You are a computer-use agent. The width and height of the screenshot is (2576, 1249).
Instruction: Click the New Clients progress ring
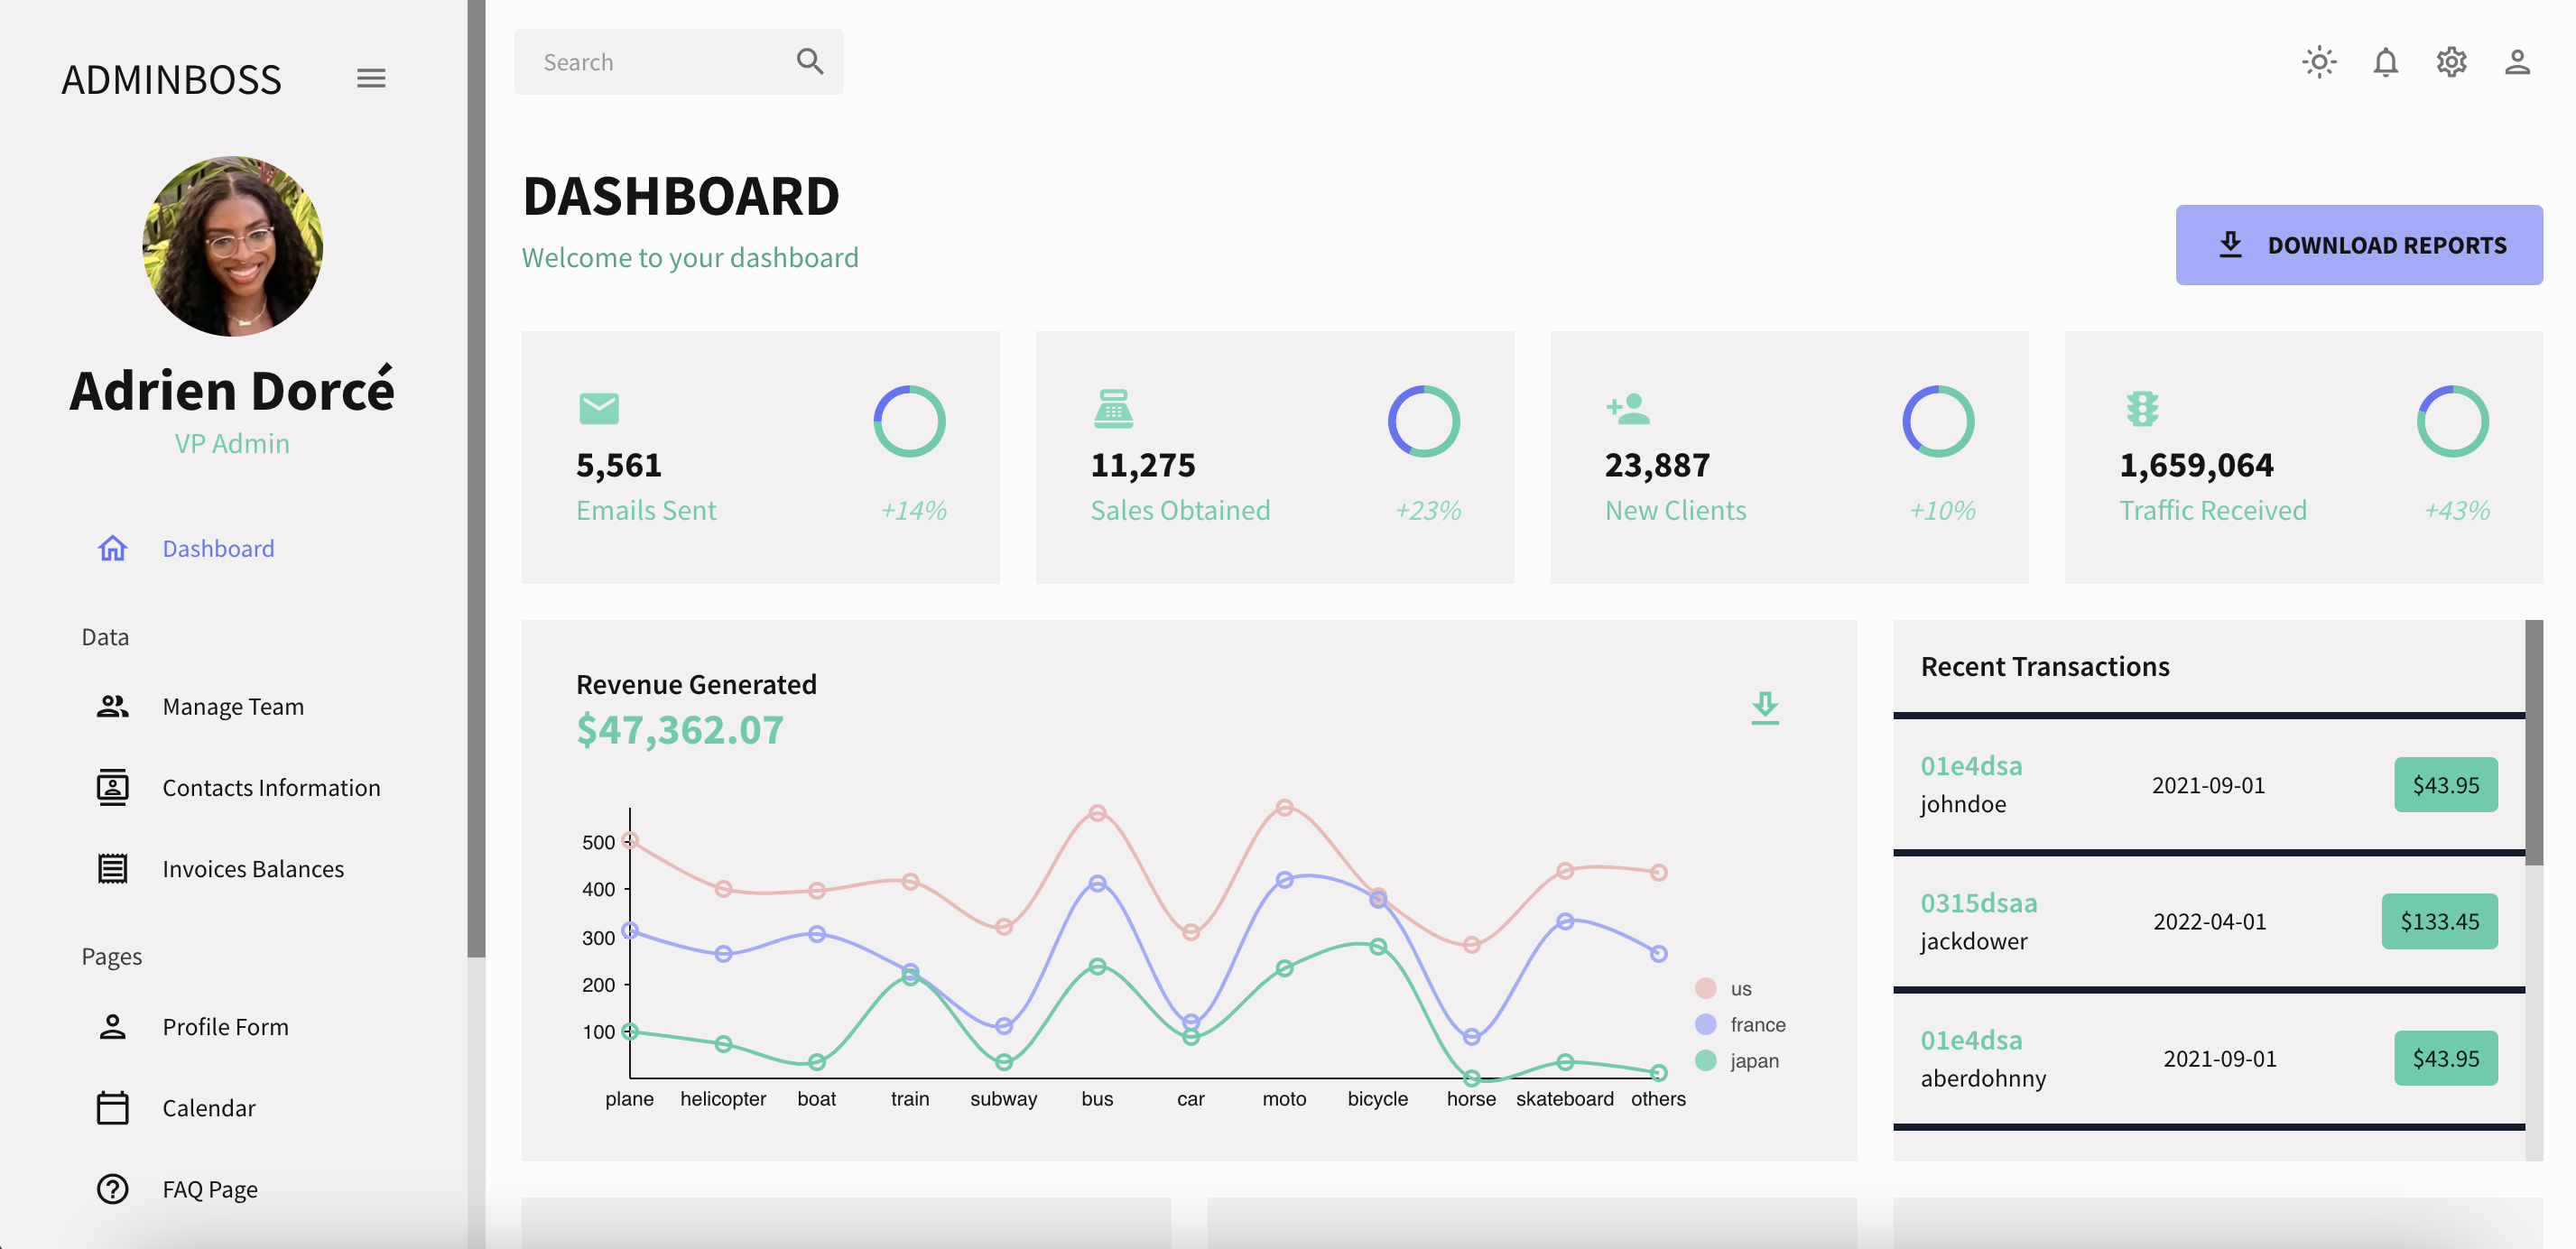[x=1937, y=421]
